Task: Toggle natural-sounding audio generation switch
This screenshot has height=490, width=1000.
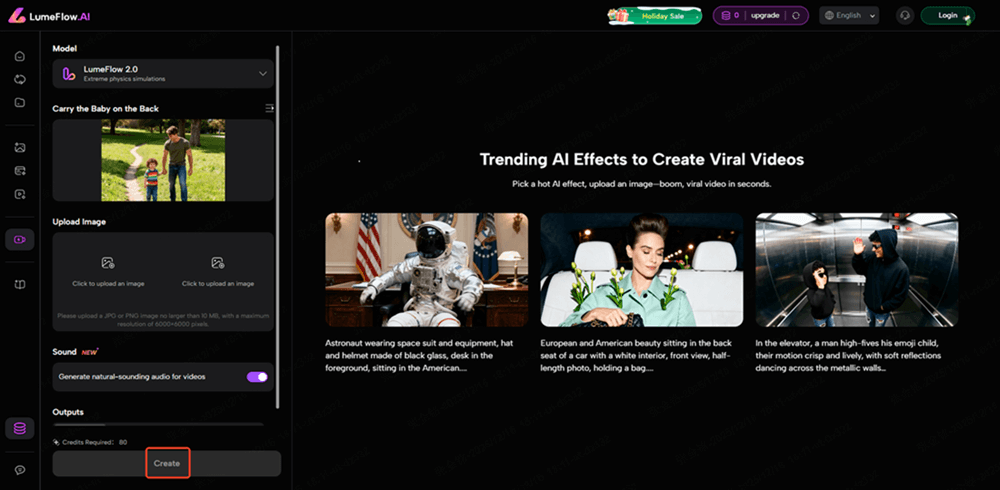Action: click(257, 377)
